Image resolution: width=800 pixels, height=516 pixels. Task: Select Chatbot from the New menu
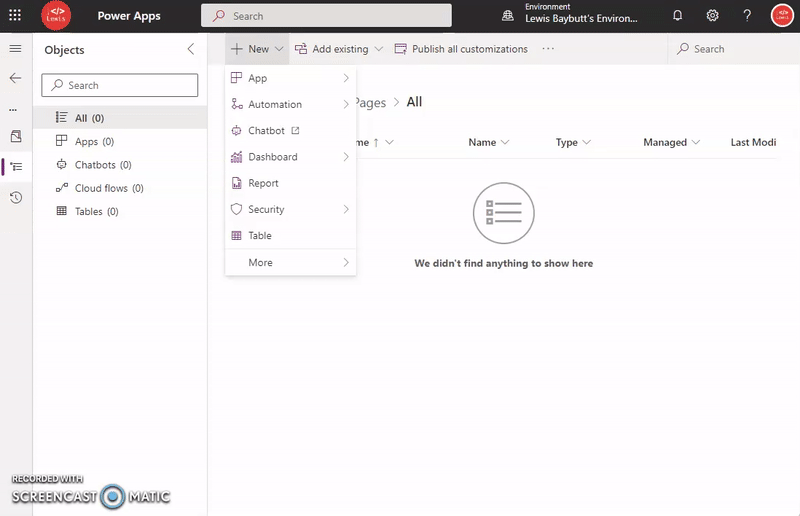click(266, 131)
